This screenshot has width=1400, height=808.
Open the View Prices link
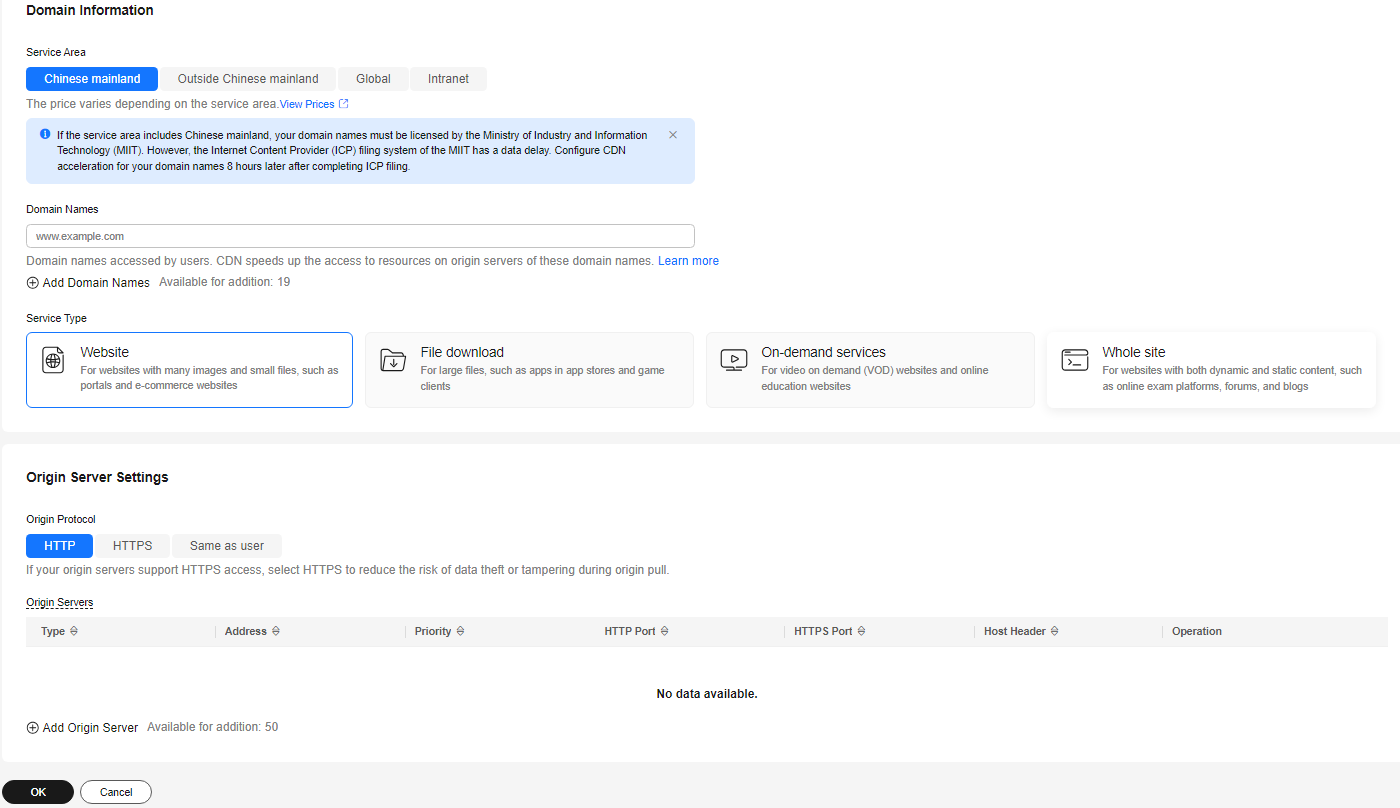(x=307, y=104)
